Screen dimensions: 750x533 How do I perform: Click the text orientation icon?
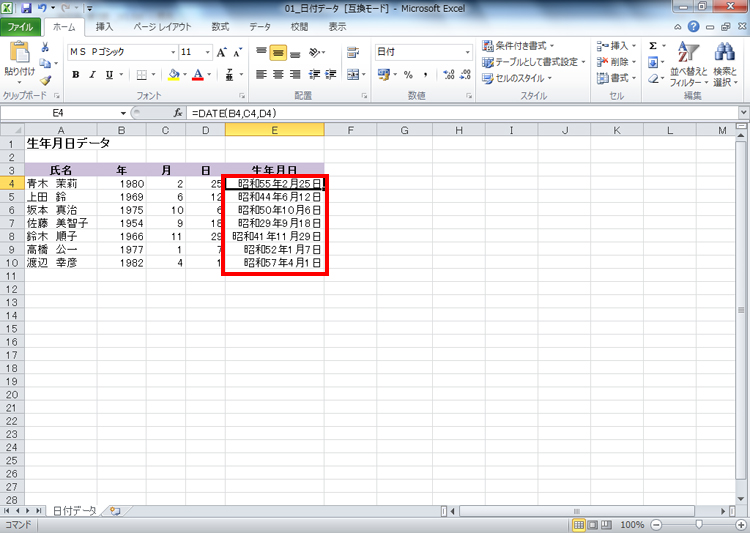pyautogui.click(x=315, y=52)
